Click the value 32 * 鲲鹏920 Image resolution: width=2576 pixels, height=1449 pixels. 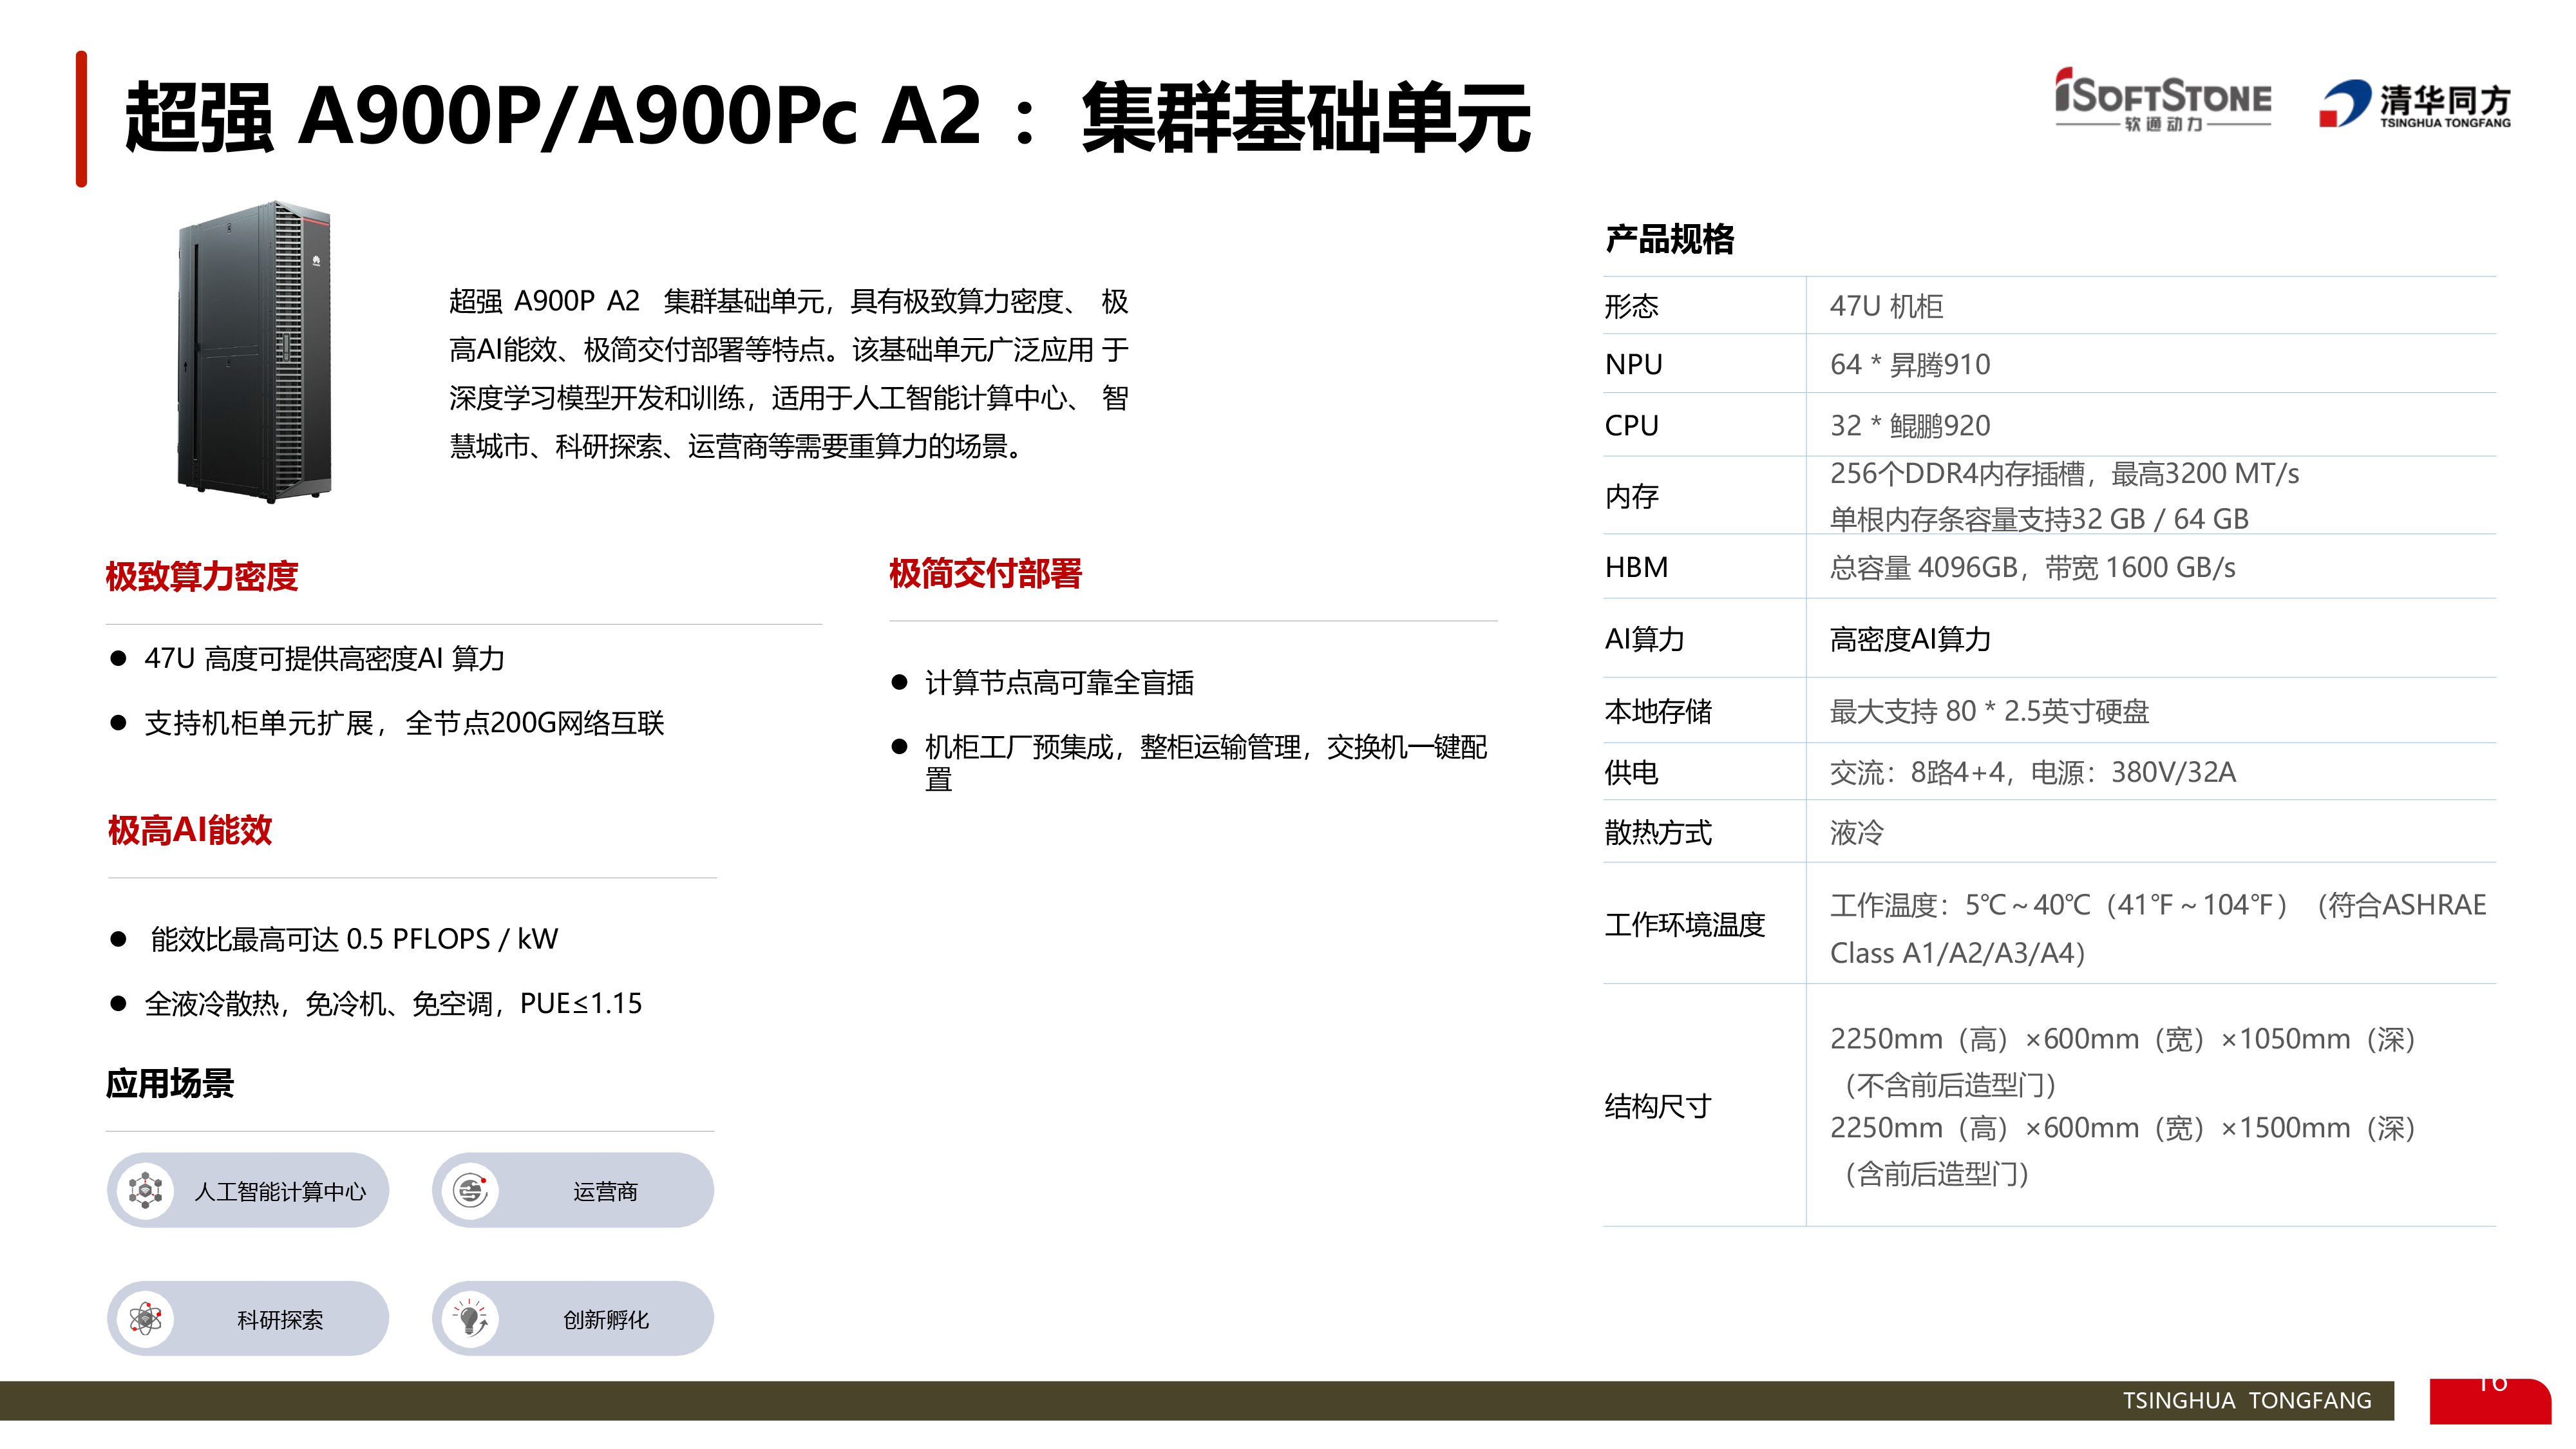click(1910, 425)
